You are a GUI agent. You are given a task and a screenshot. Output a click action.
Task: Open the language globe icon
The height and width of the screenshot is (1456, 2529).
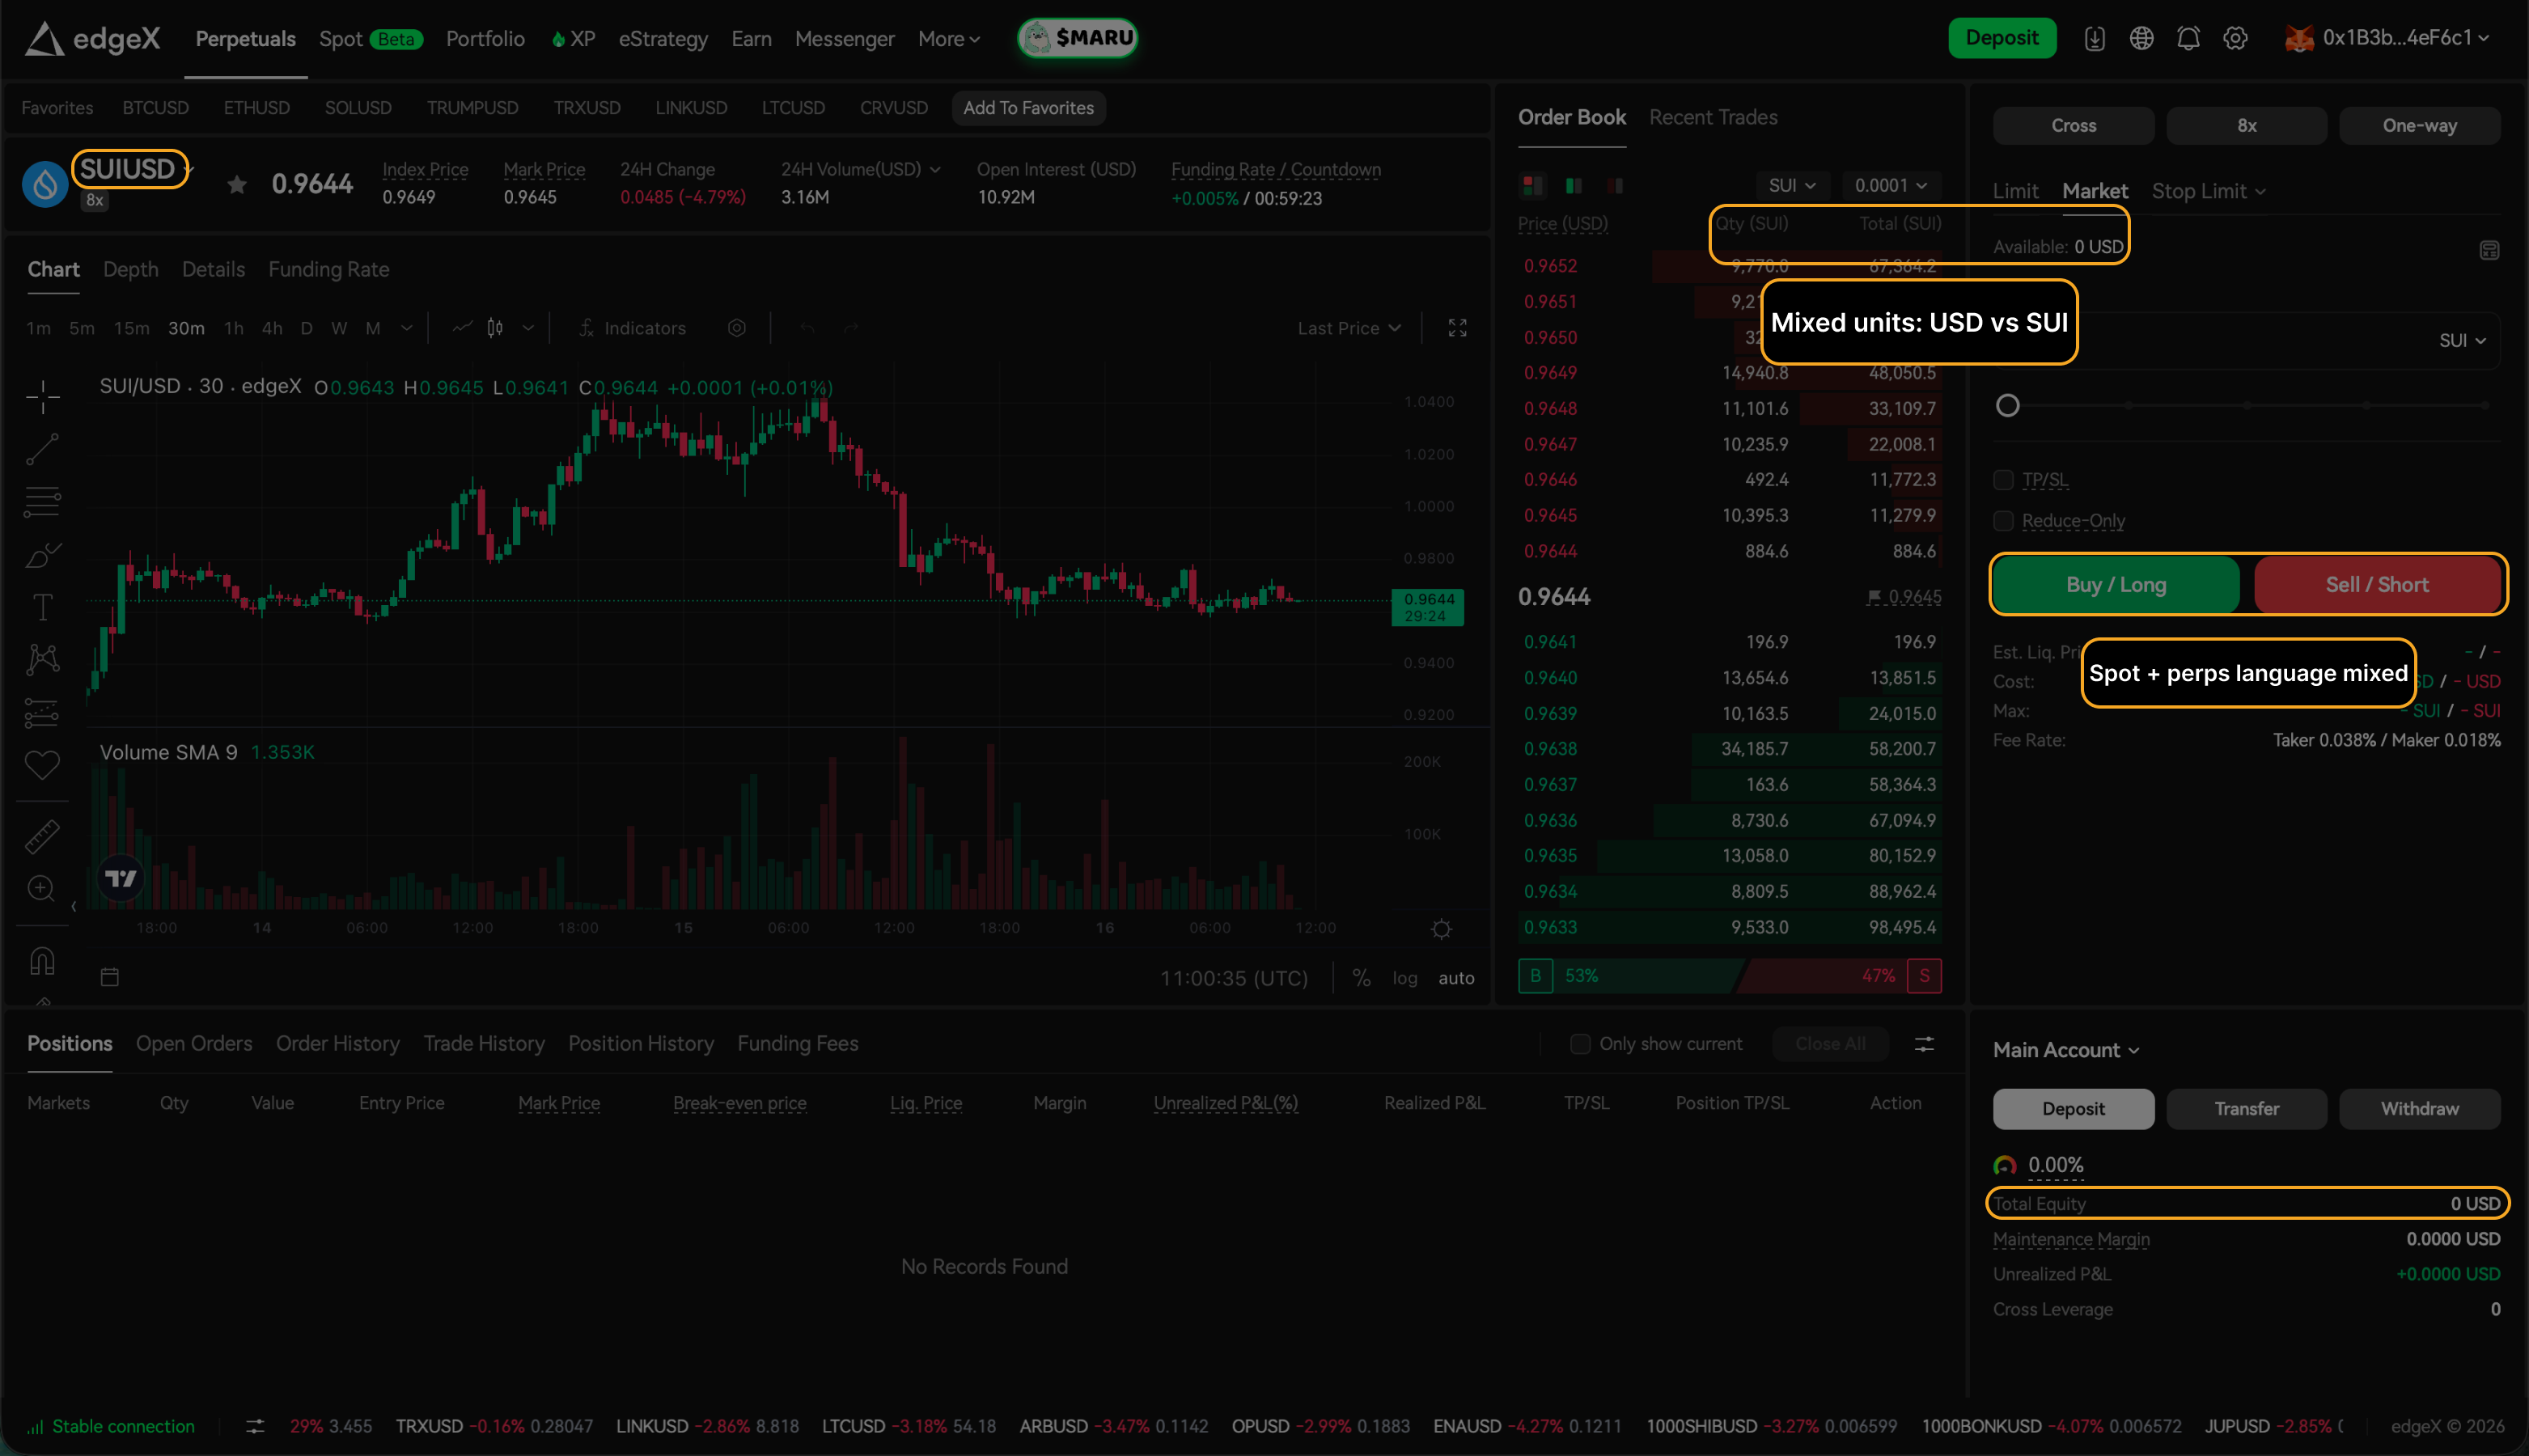pyautogui.click(x=2140, y=38)
